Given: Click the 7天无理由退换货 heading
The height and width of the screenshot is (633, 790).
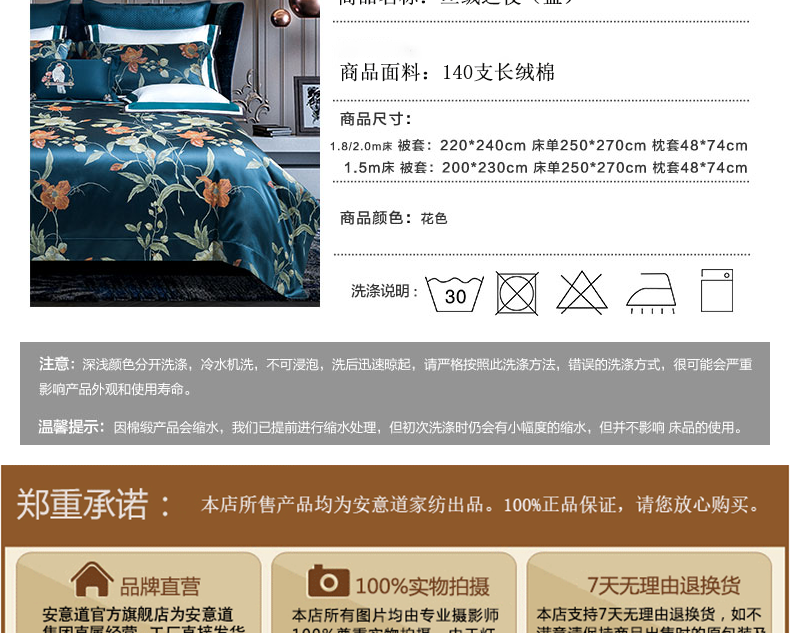Looking at the screenshot, I should (x=664, y=586).
